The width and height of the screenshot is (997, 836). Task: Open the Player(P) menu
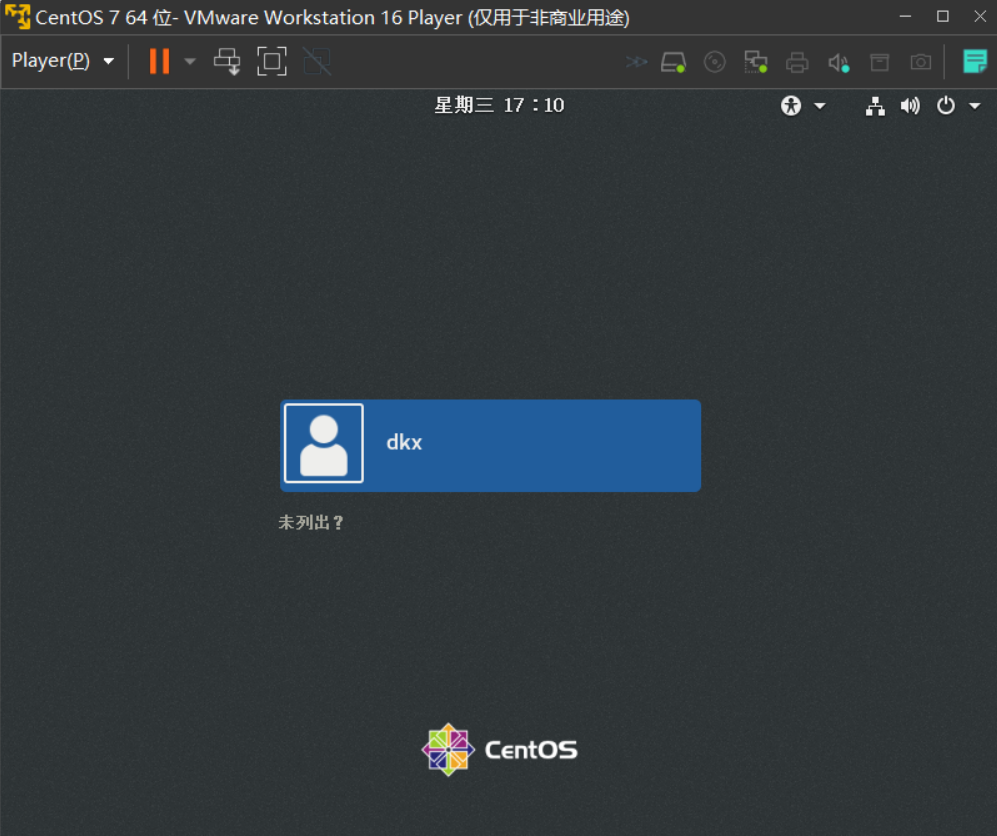click(62, 61)
